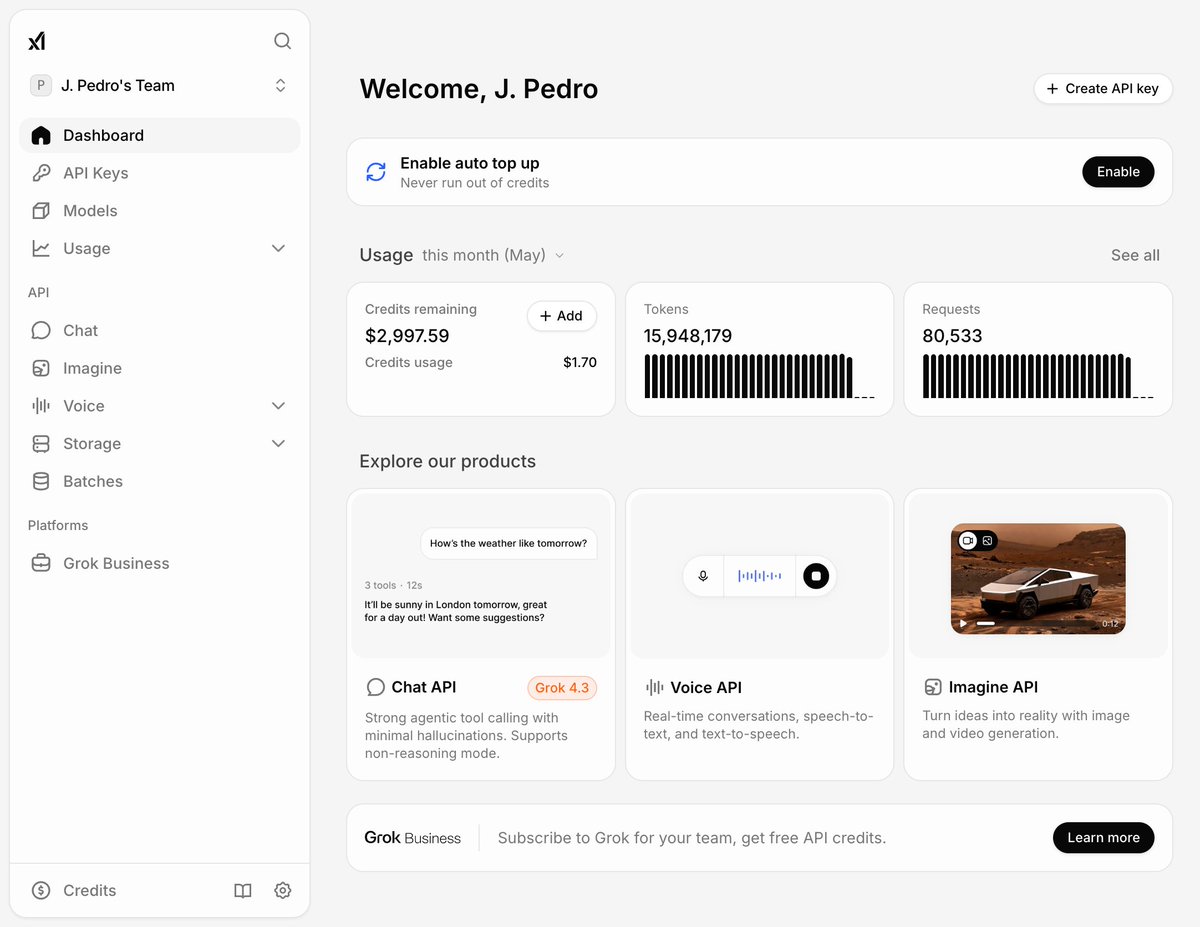Click the Dashboard home icon
Image resolution: width=1200 pixels, height=927 pixels.
pos(41,135)
